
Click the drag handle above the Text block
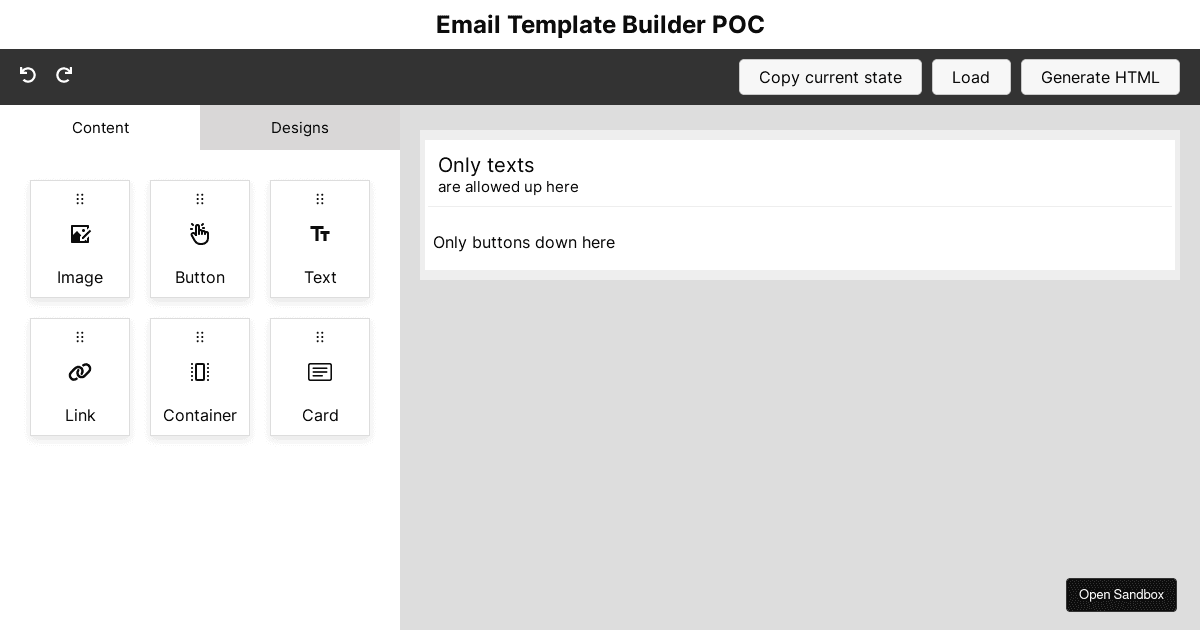[320, 199]
